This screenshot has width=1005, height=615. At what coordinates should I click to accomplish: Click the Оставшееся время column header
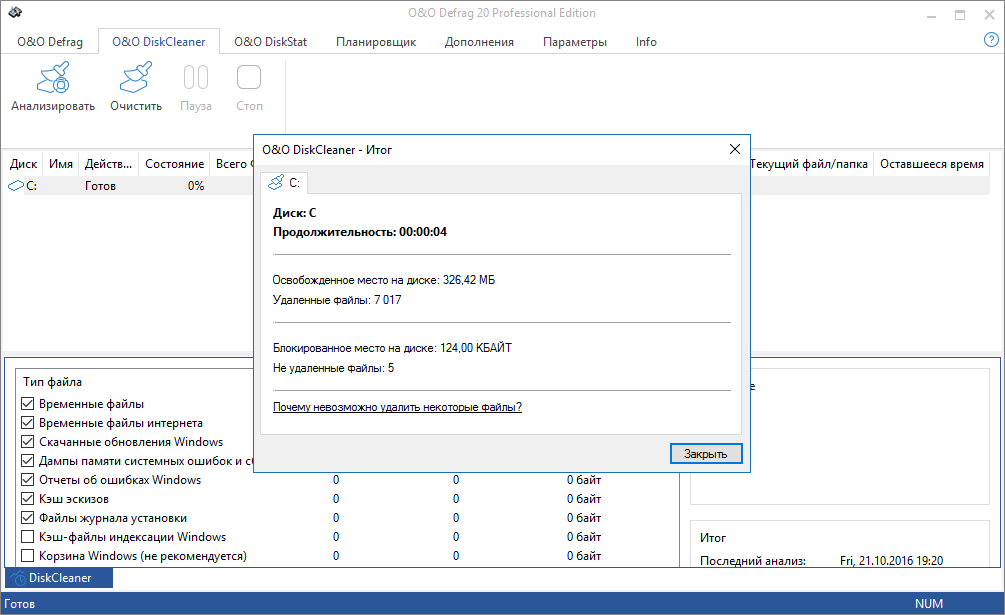(x=931, y=164)
